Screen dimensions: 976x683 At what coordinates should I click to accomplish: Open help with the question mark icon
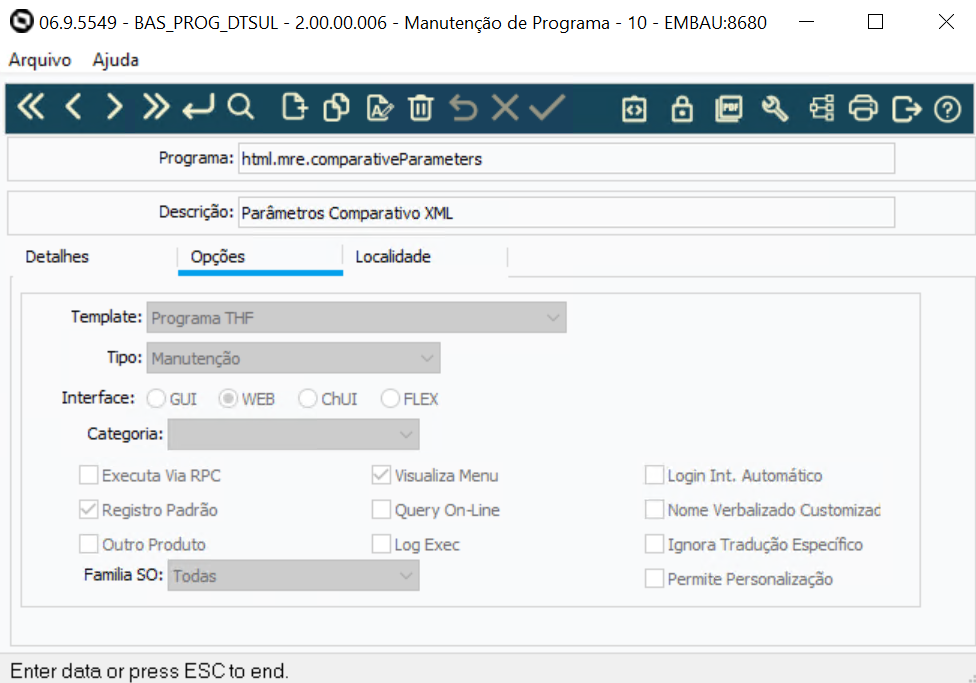[x=947, y=110]
